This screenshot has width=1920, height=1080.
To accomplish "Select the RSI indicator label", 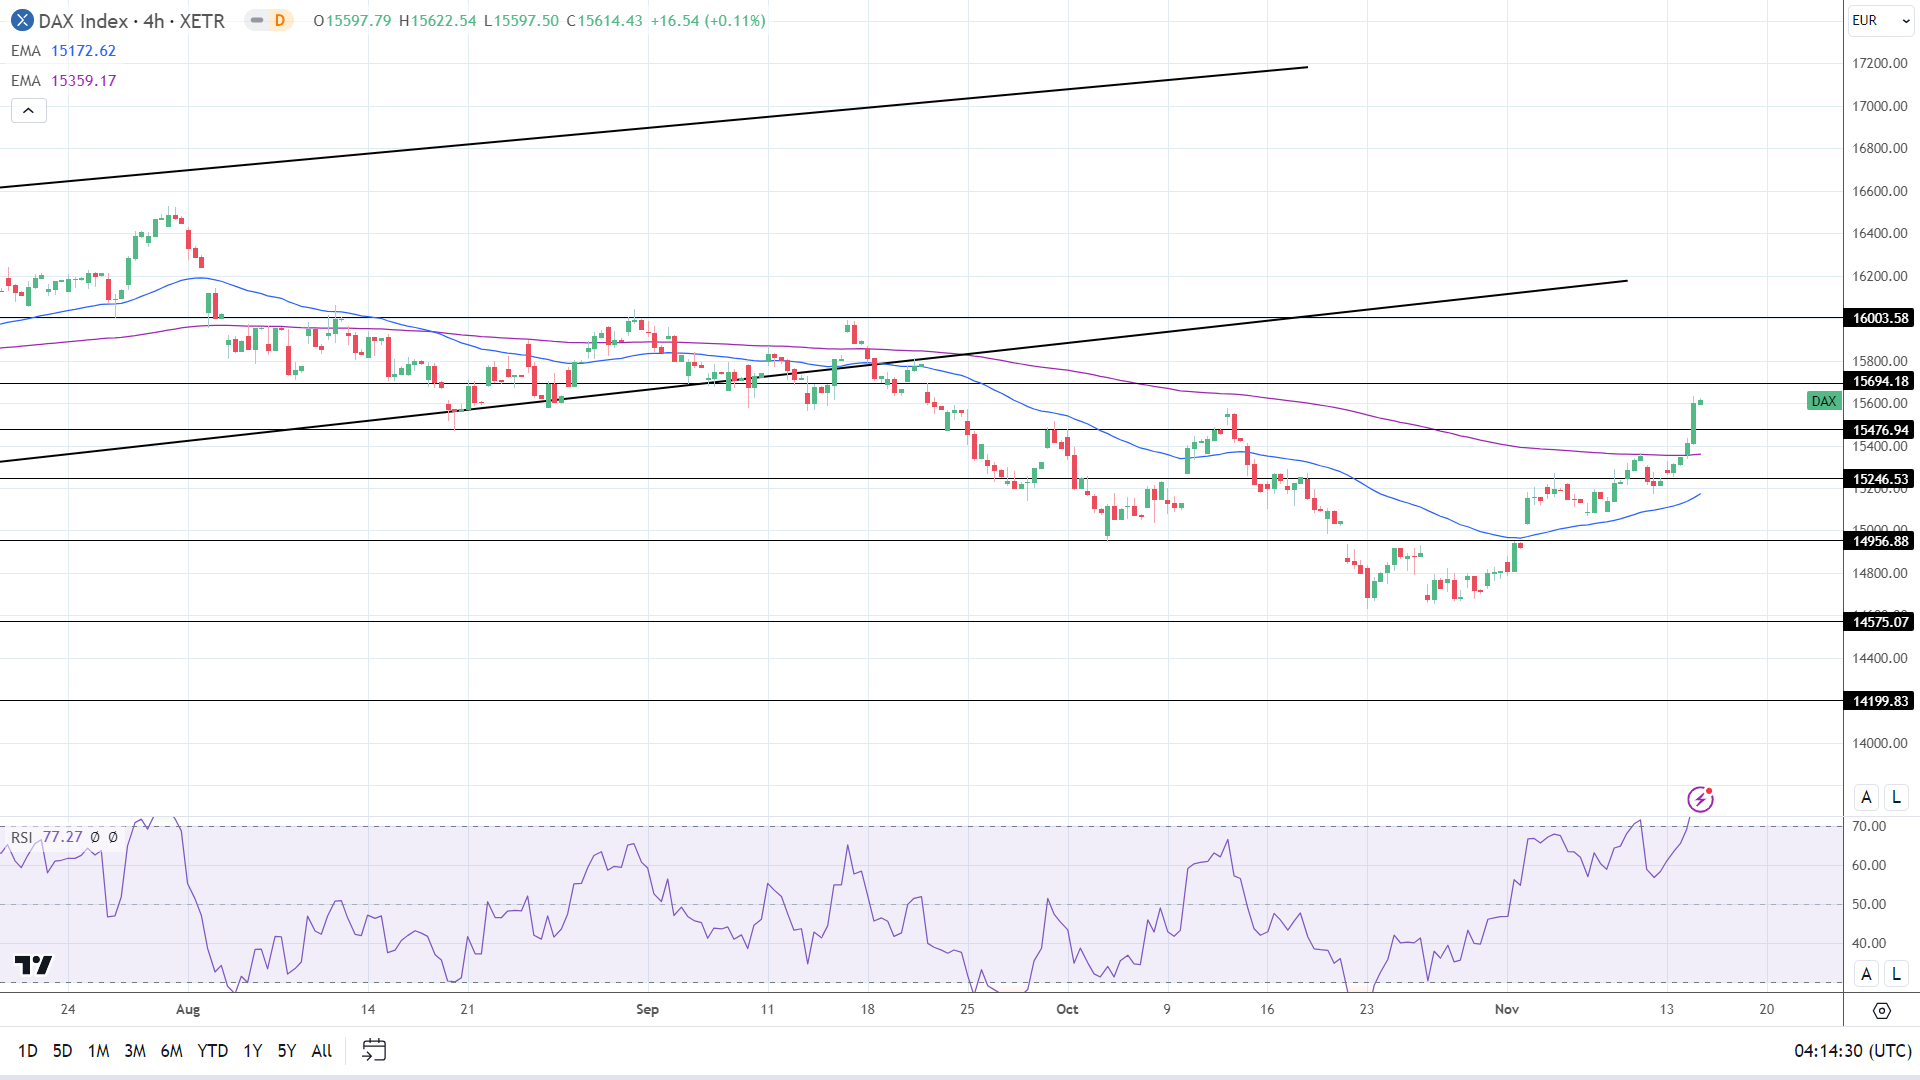I will (x=22, y=837).
